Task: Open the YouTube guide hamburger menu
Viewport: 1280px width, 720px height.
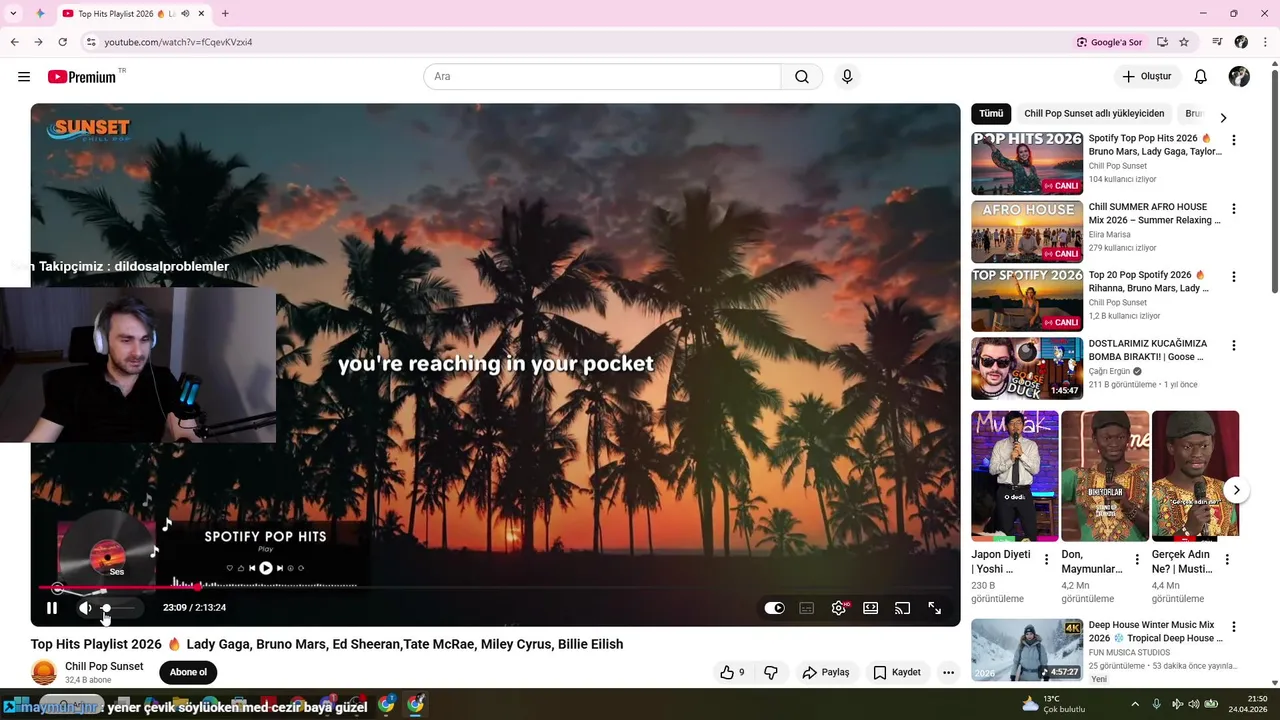Action: point(24,77)
